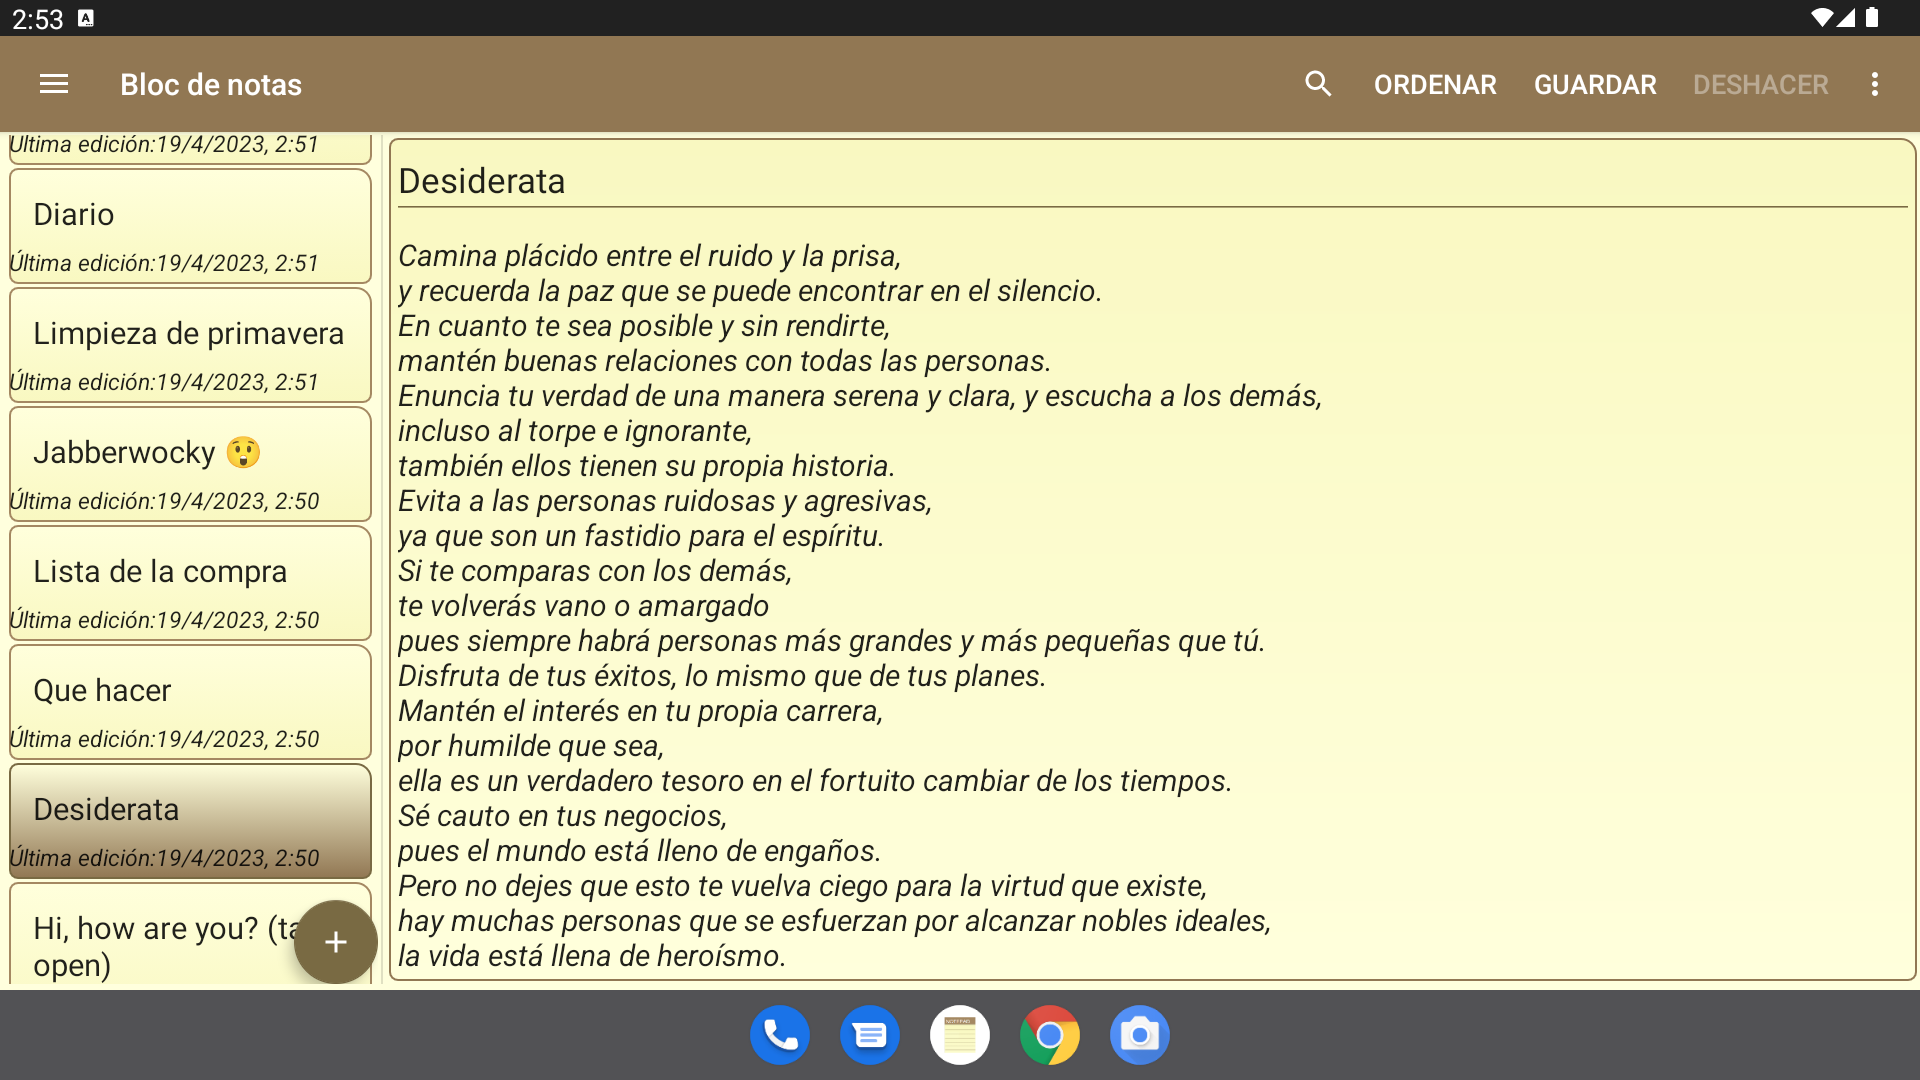The image size is (1920, 1080).
Task: Click the line 'te volverás vano o amargado'
Action: click(583, 606)
